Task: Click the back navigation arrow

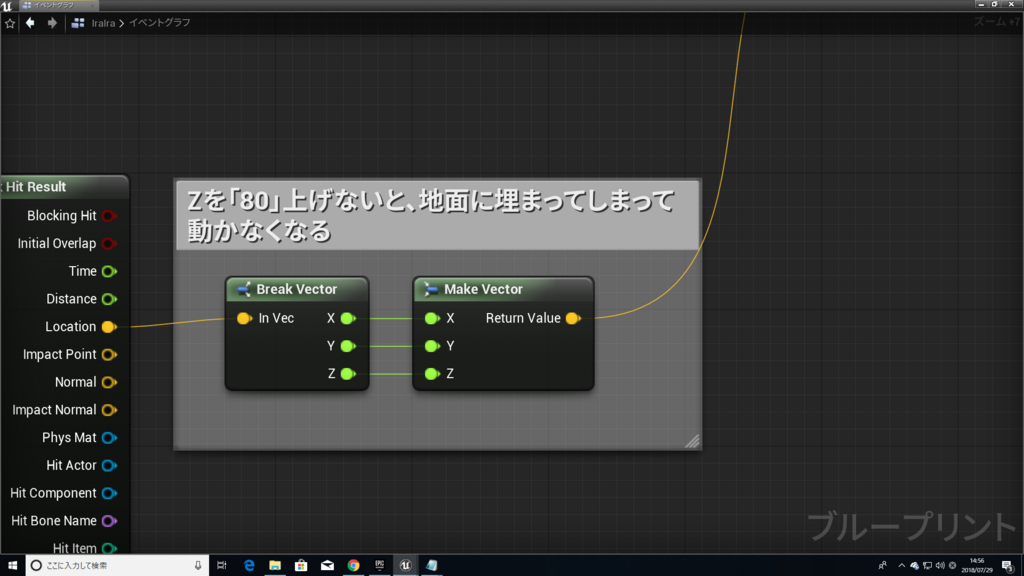Action: click(30, 22)
